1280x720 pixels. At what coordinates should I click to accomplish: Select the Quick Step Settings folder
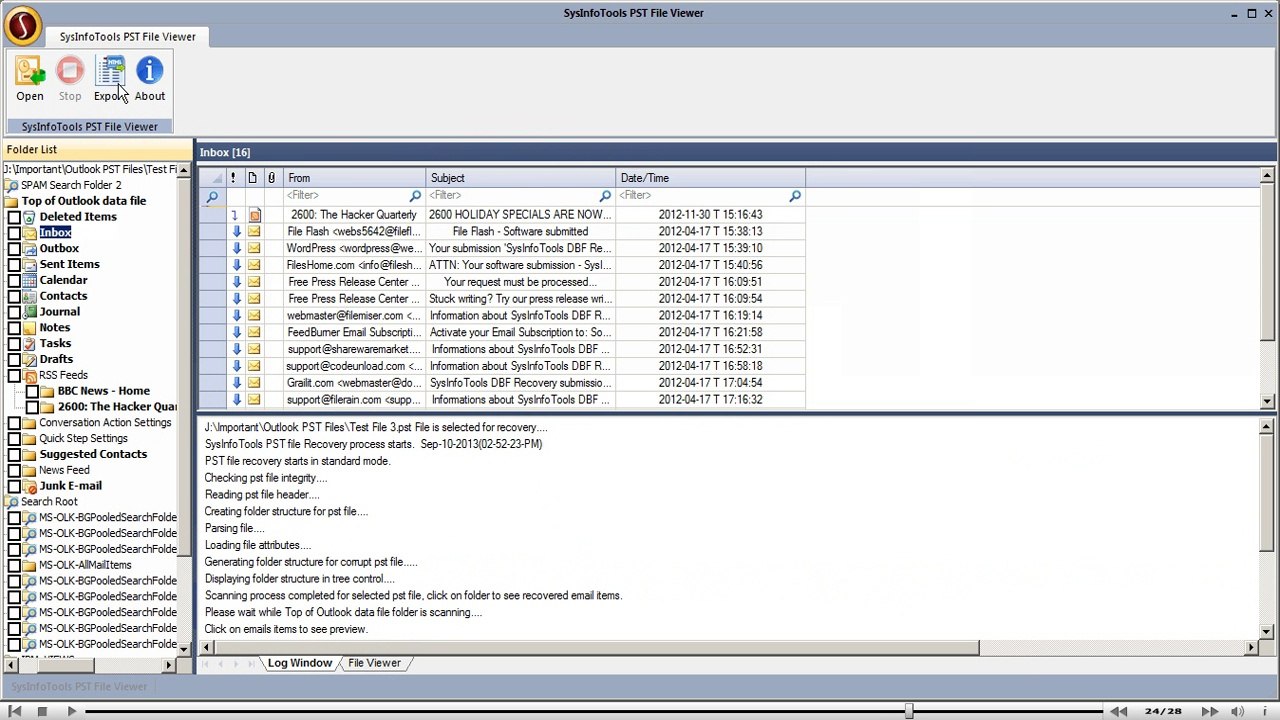coord(83,439)
